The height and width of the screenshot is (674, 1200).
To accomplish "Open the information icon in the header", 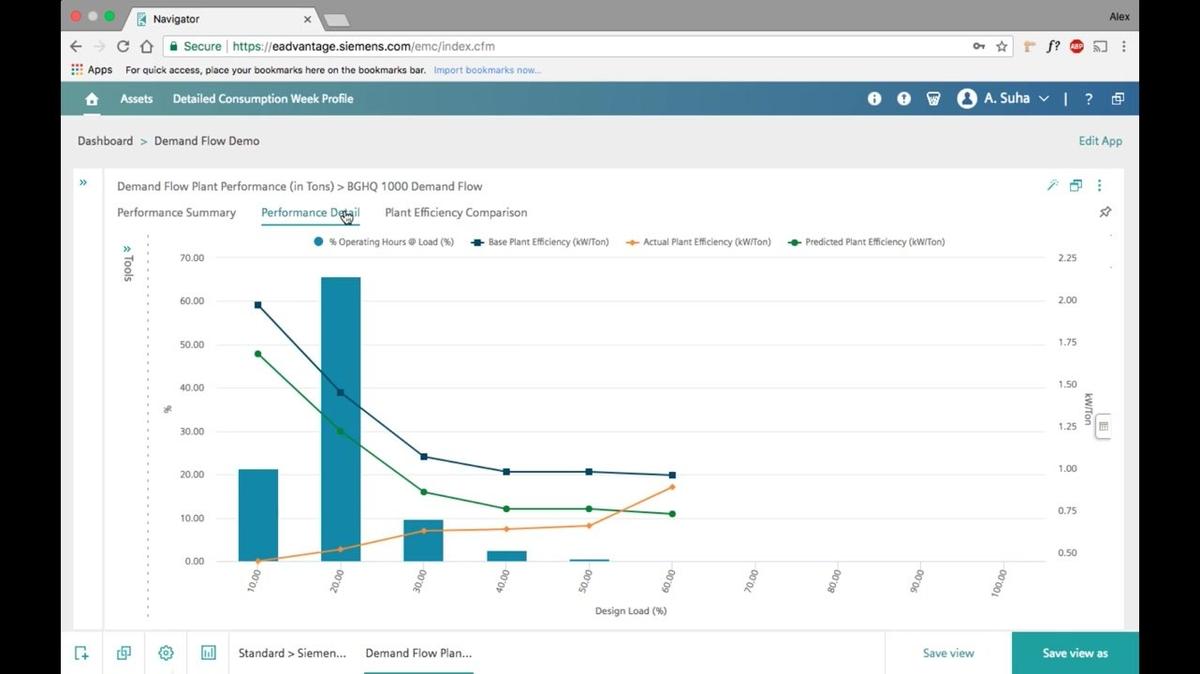I will [875, 99].
